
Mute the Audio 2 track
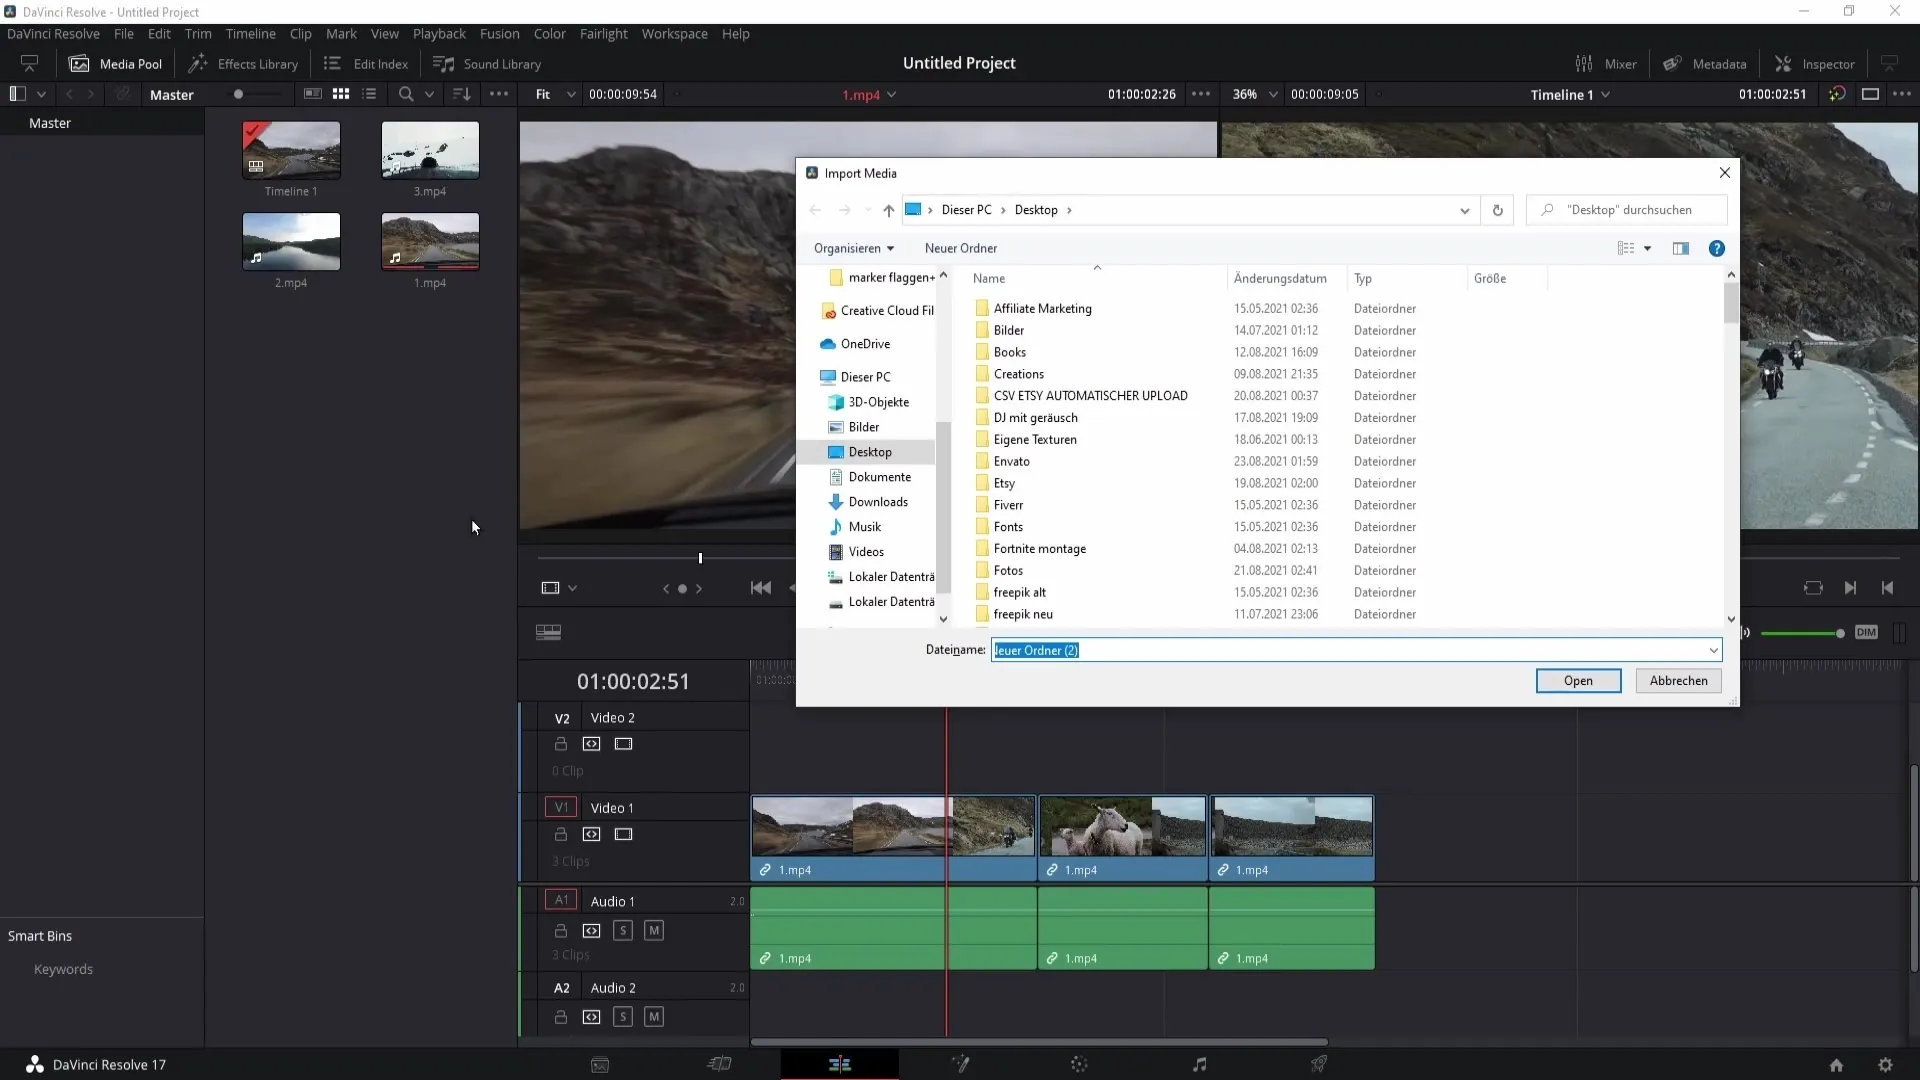[654, 1017]
